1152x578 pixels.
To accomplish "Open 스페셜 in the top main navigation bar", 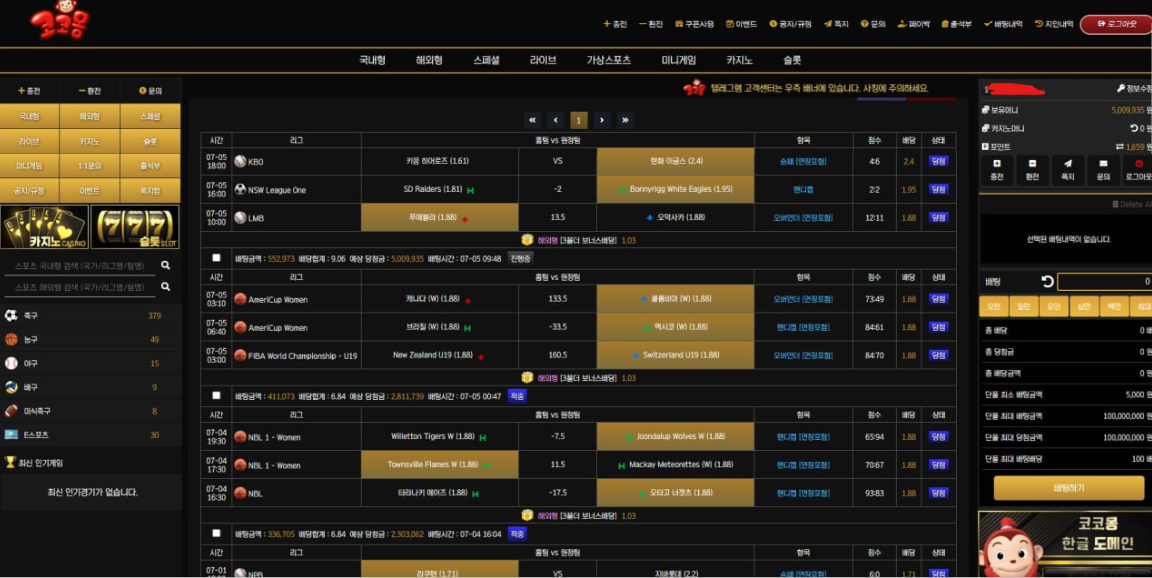I will (486, 60).
